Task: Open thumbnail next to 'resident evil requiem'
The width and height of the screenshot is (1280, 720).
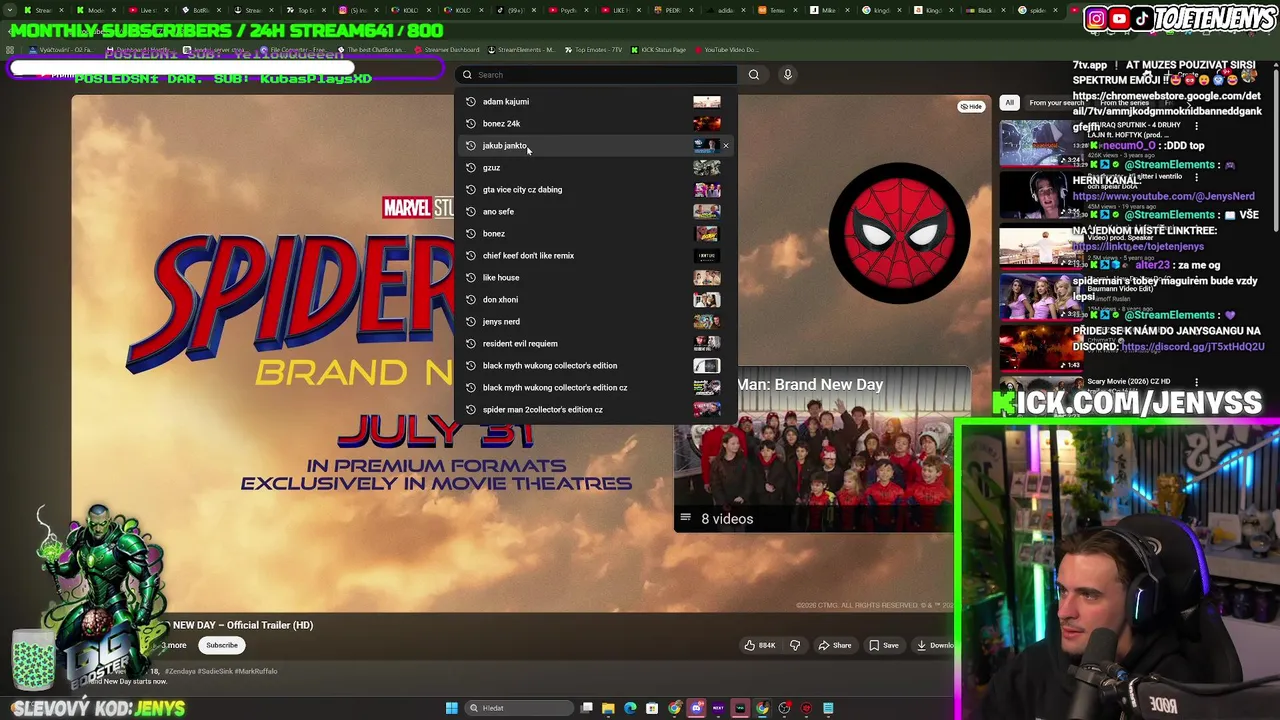Action: pos(707,344)
